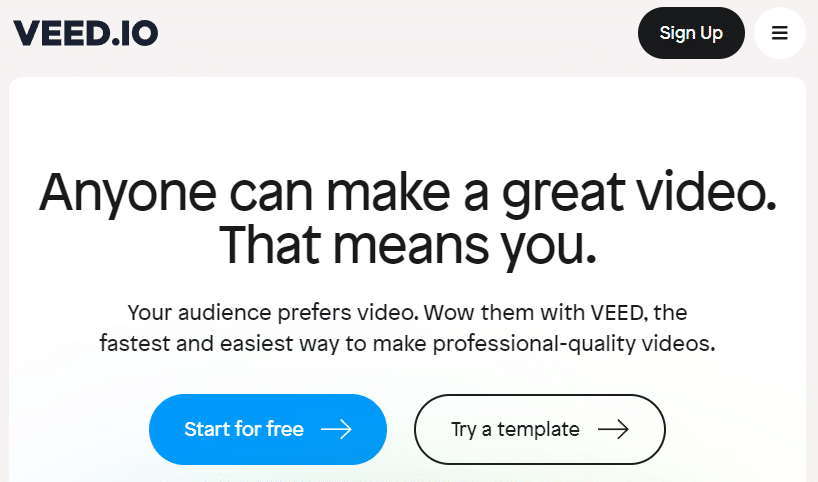
Task: Open the hamburger menu
Action: coord(780,33)
